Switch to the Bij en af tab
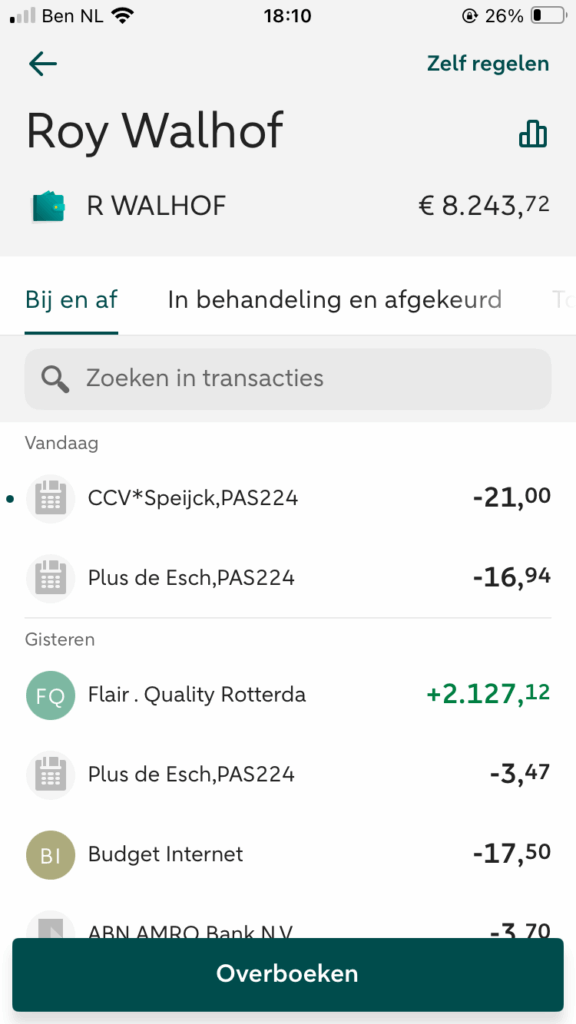The height and width of the screenshot is (1024, 576). pyautogui.click(x=72, y=300)
